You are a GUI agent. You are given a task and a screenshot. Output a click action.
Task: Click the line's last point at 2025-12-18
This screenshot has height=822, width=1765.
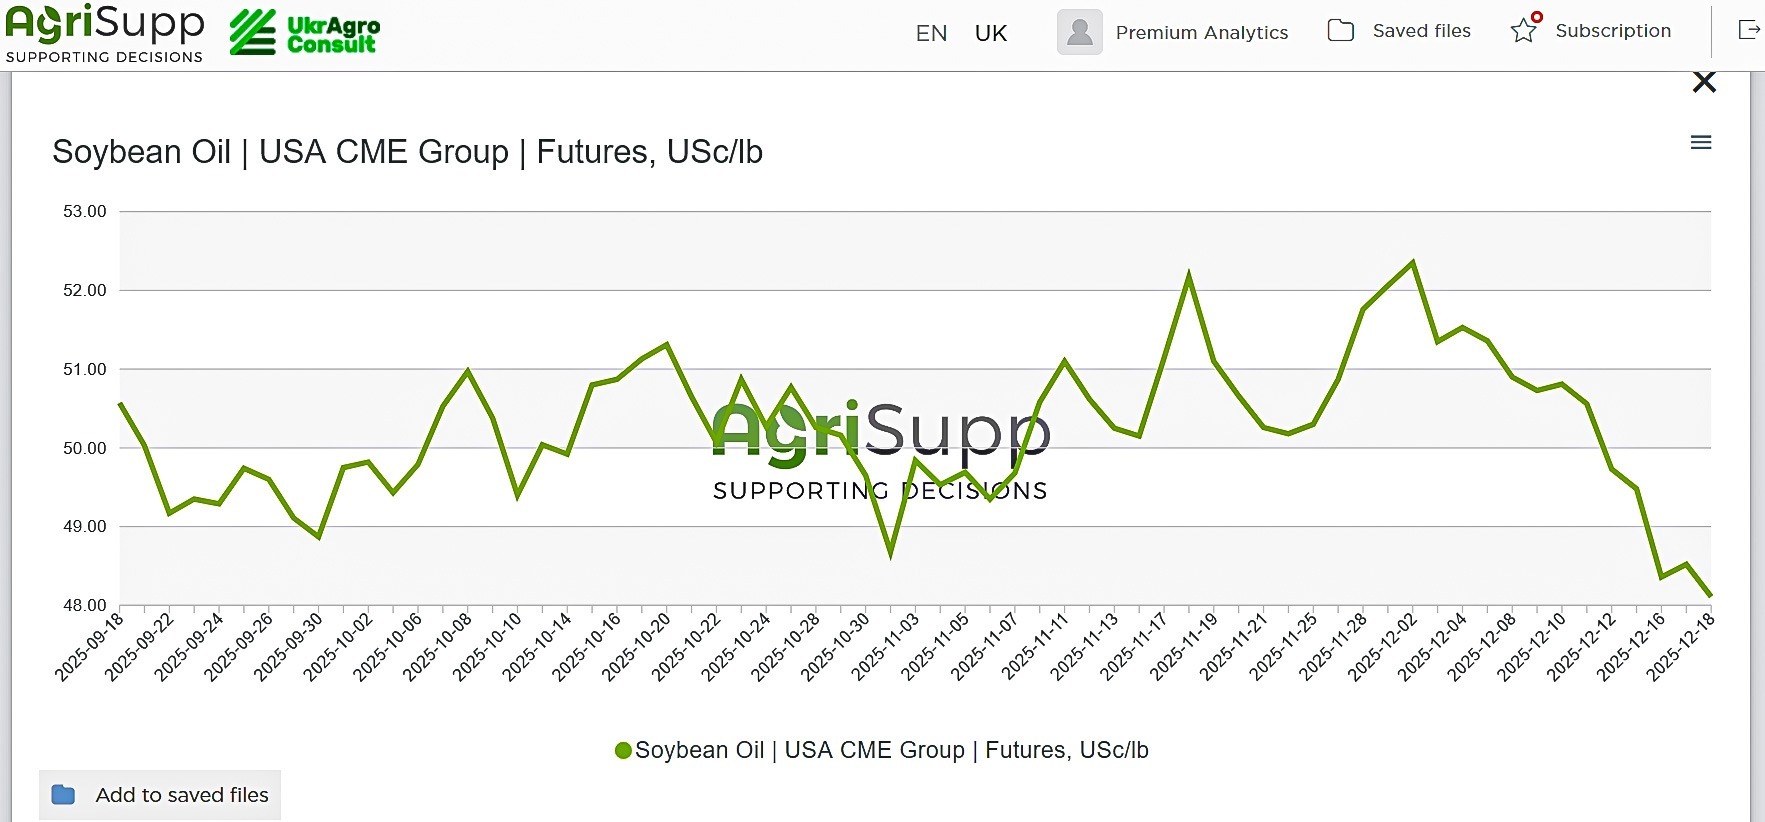point(1710,596)
